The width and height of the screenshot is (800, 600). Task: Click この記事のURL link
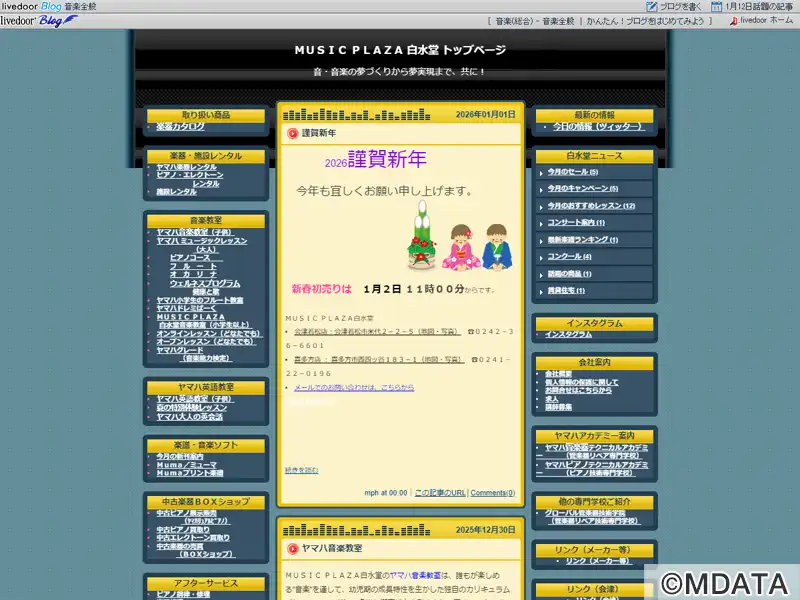click(440, 493)
